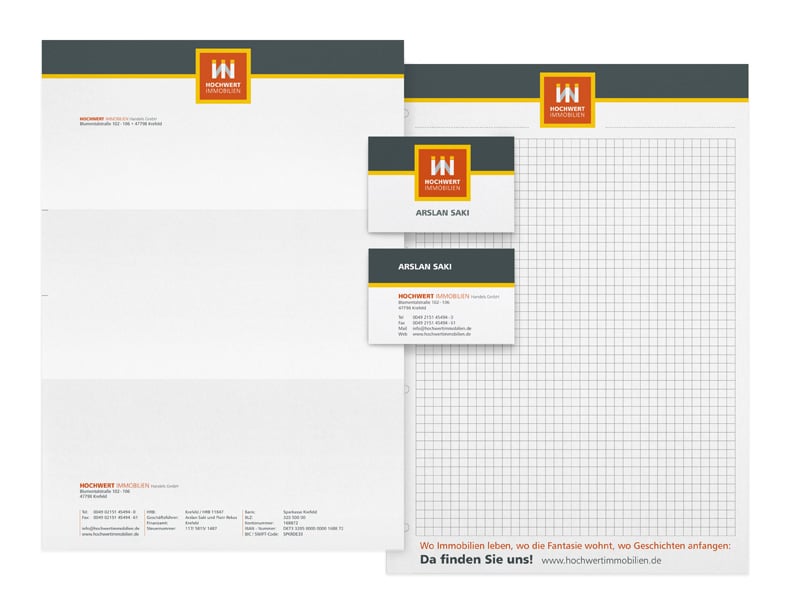Viewport: 800px width, 608px height.
Task: Click the orange logo on the front business card
Action: point(442,173)
